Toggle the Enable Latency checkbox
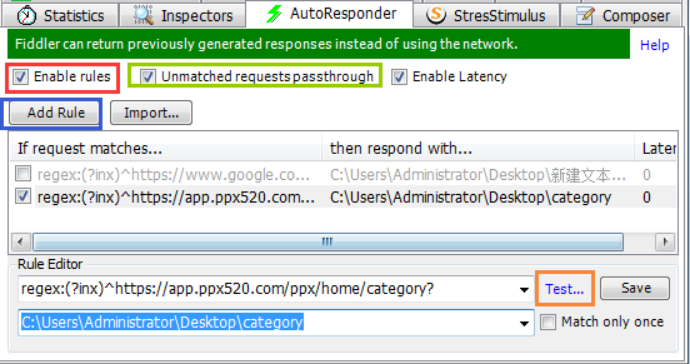Screen dimensions: 690x364 399,77
